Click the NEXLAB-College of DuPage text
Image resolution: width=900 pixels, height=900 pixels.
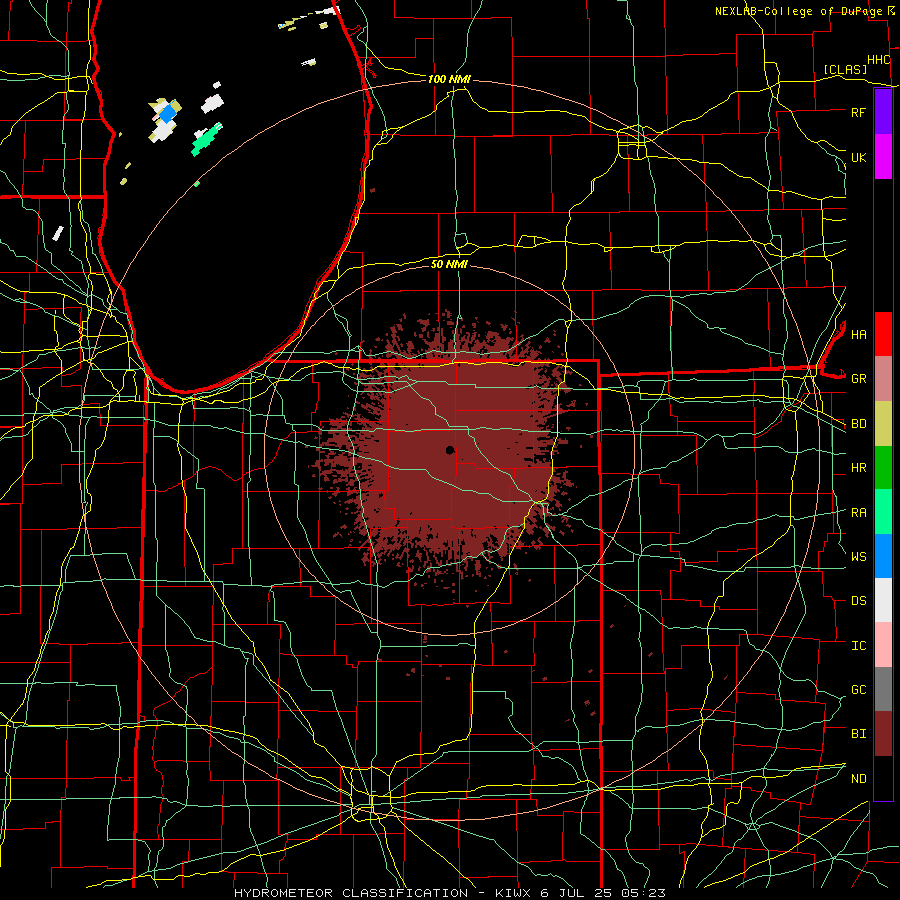[798, 11]
